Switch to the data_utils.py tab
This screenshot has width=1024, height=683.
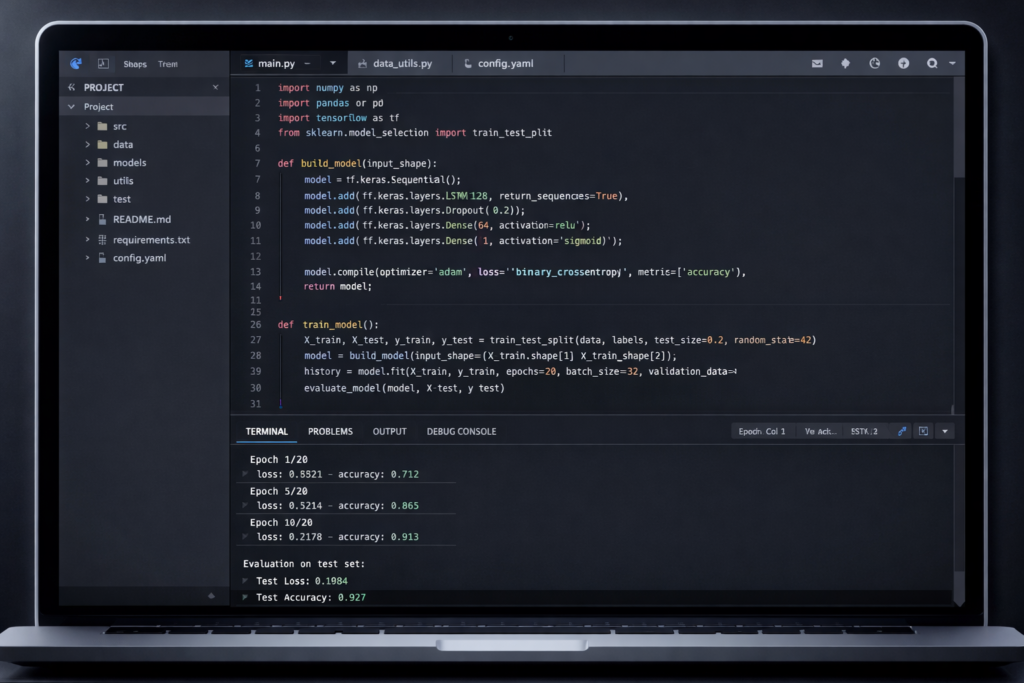coord(401,63)
